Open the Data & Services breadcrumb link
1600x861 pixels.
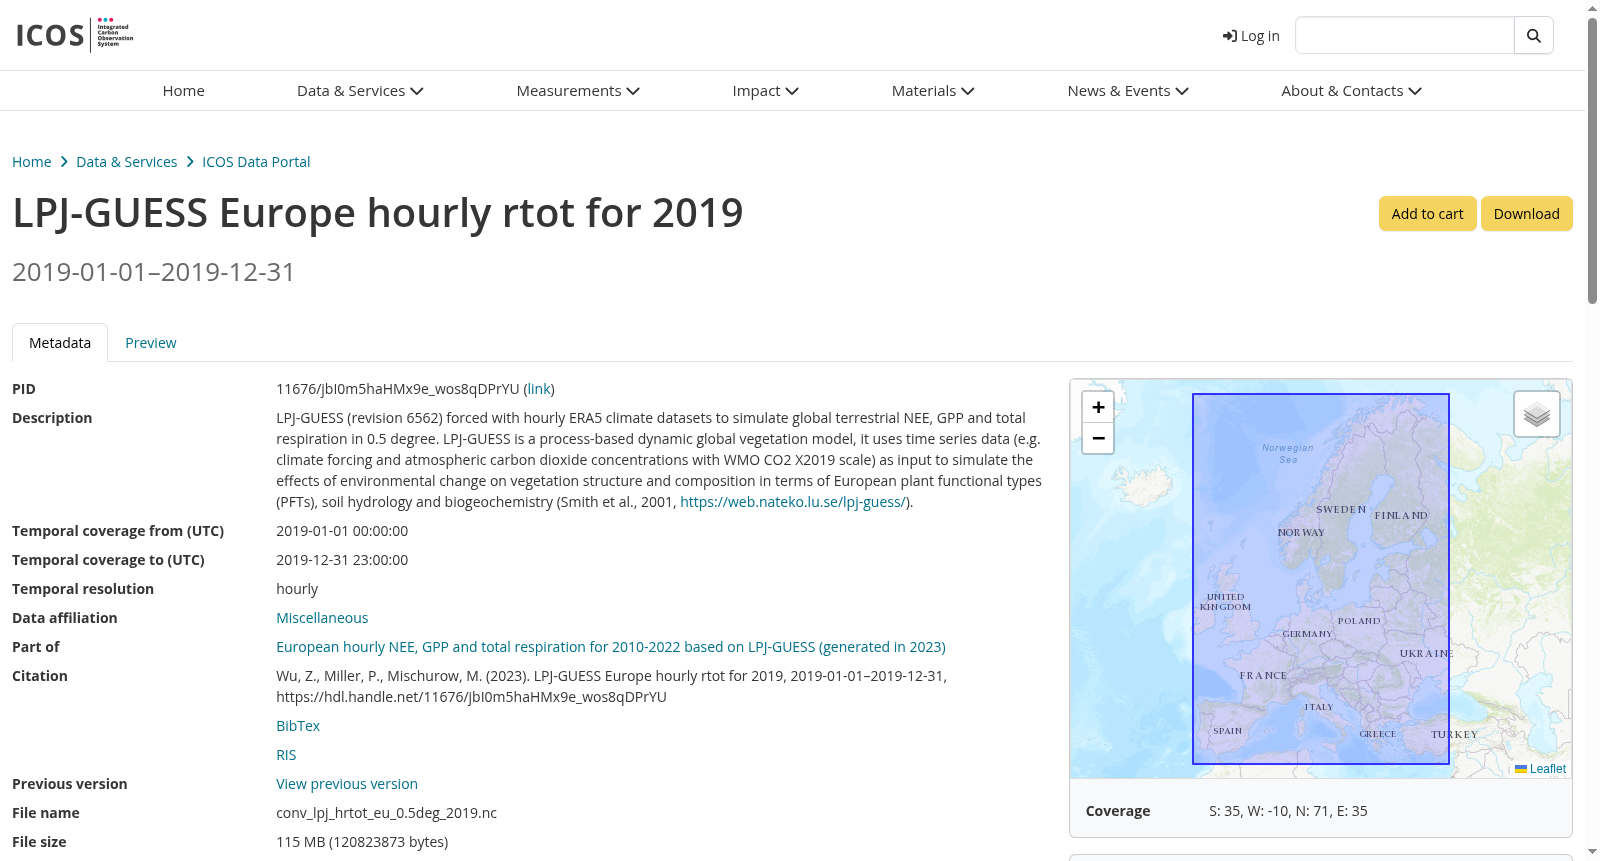(127, 162)
